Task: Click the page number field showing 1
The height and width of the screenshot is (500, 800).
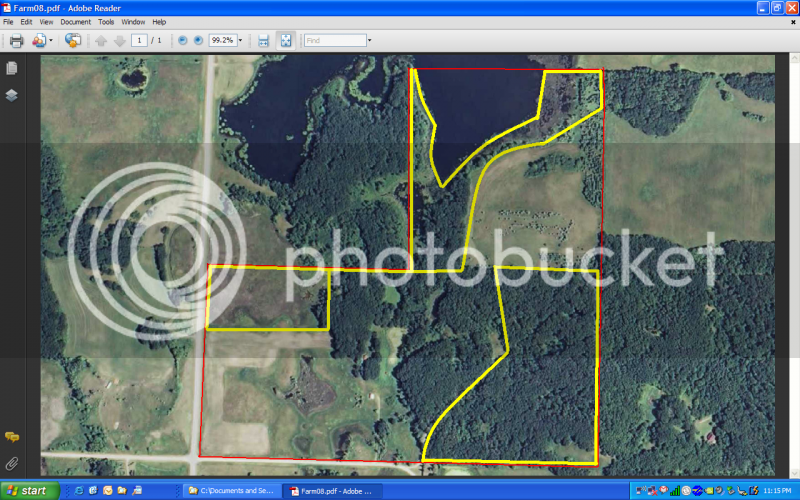Action: (139, 40)
